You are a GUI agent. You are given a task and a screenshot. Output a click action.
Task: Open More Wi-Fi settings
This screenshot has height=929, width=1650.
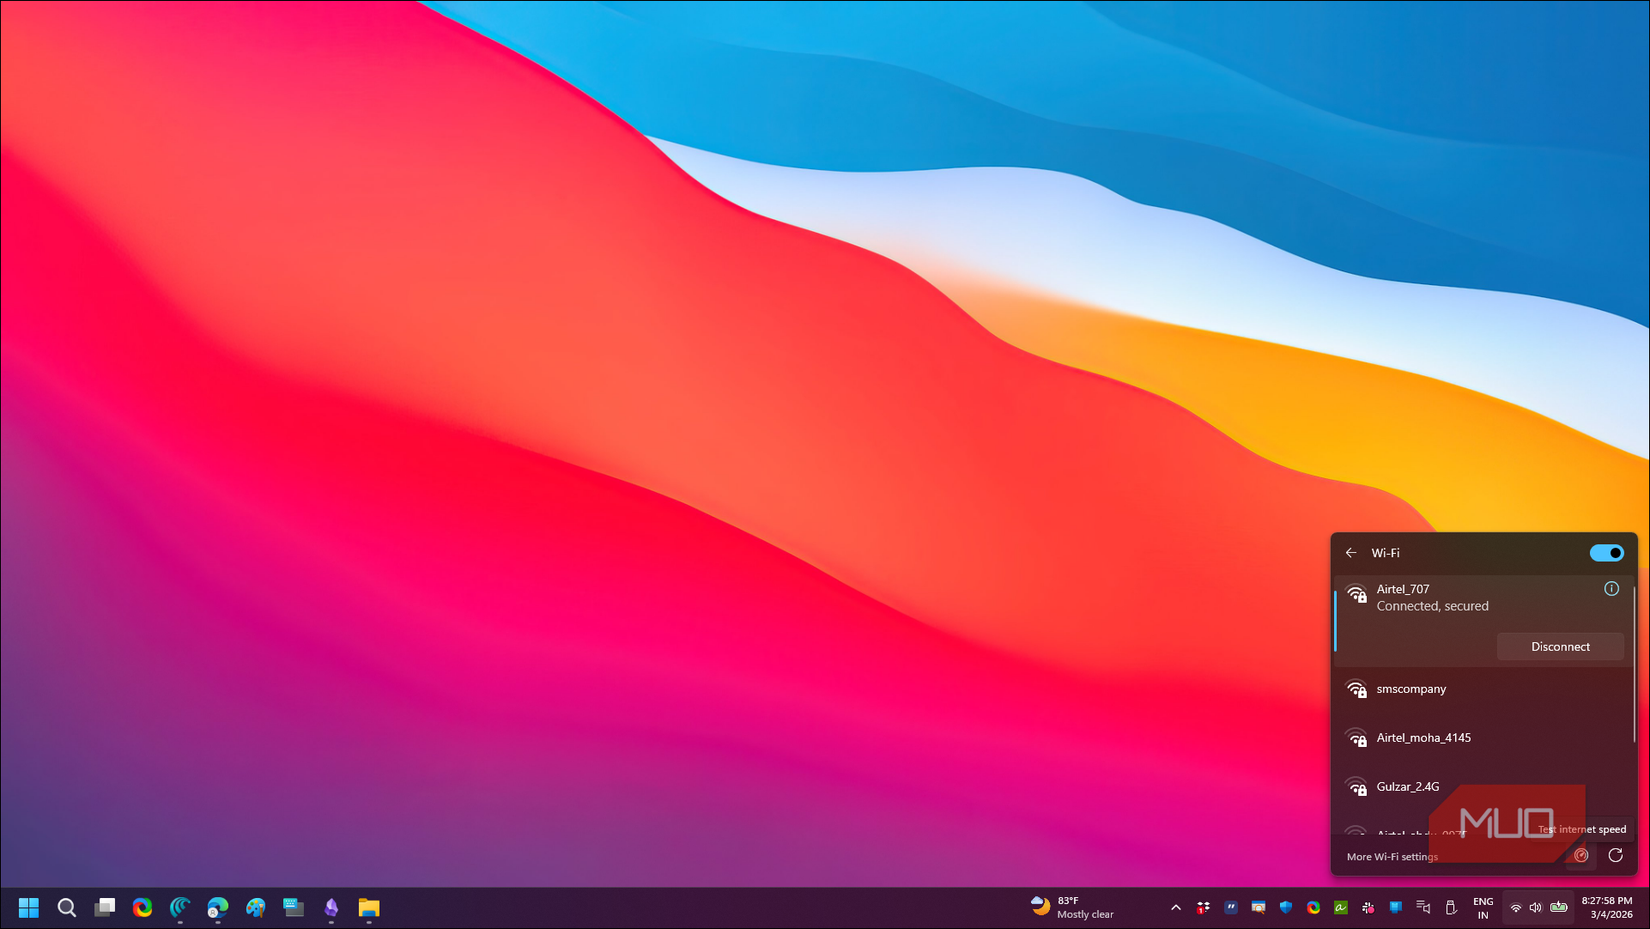[1391, 856]
